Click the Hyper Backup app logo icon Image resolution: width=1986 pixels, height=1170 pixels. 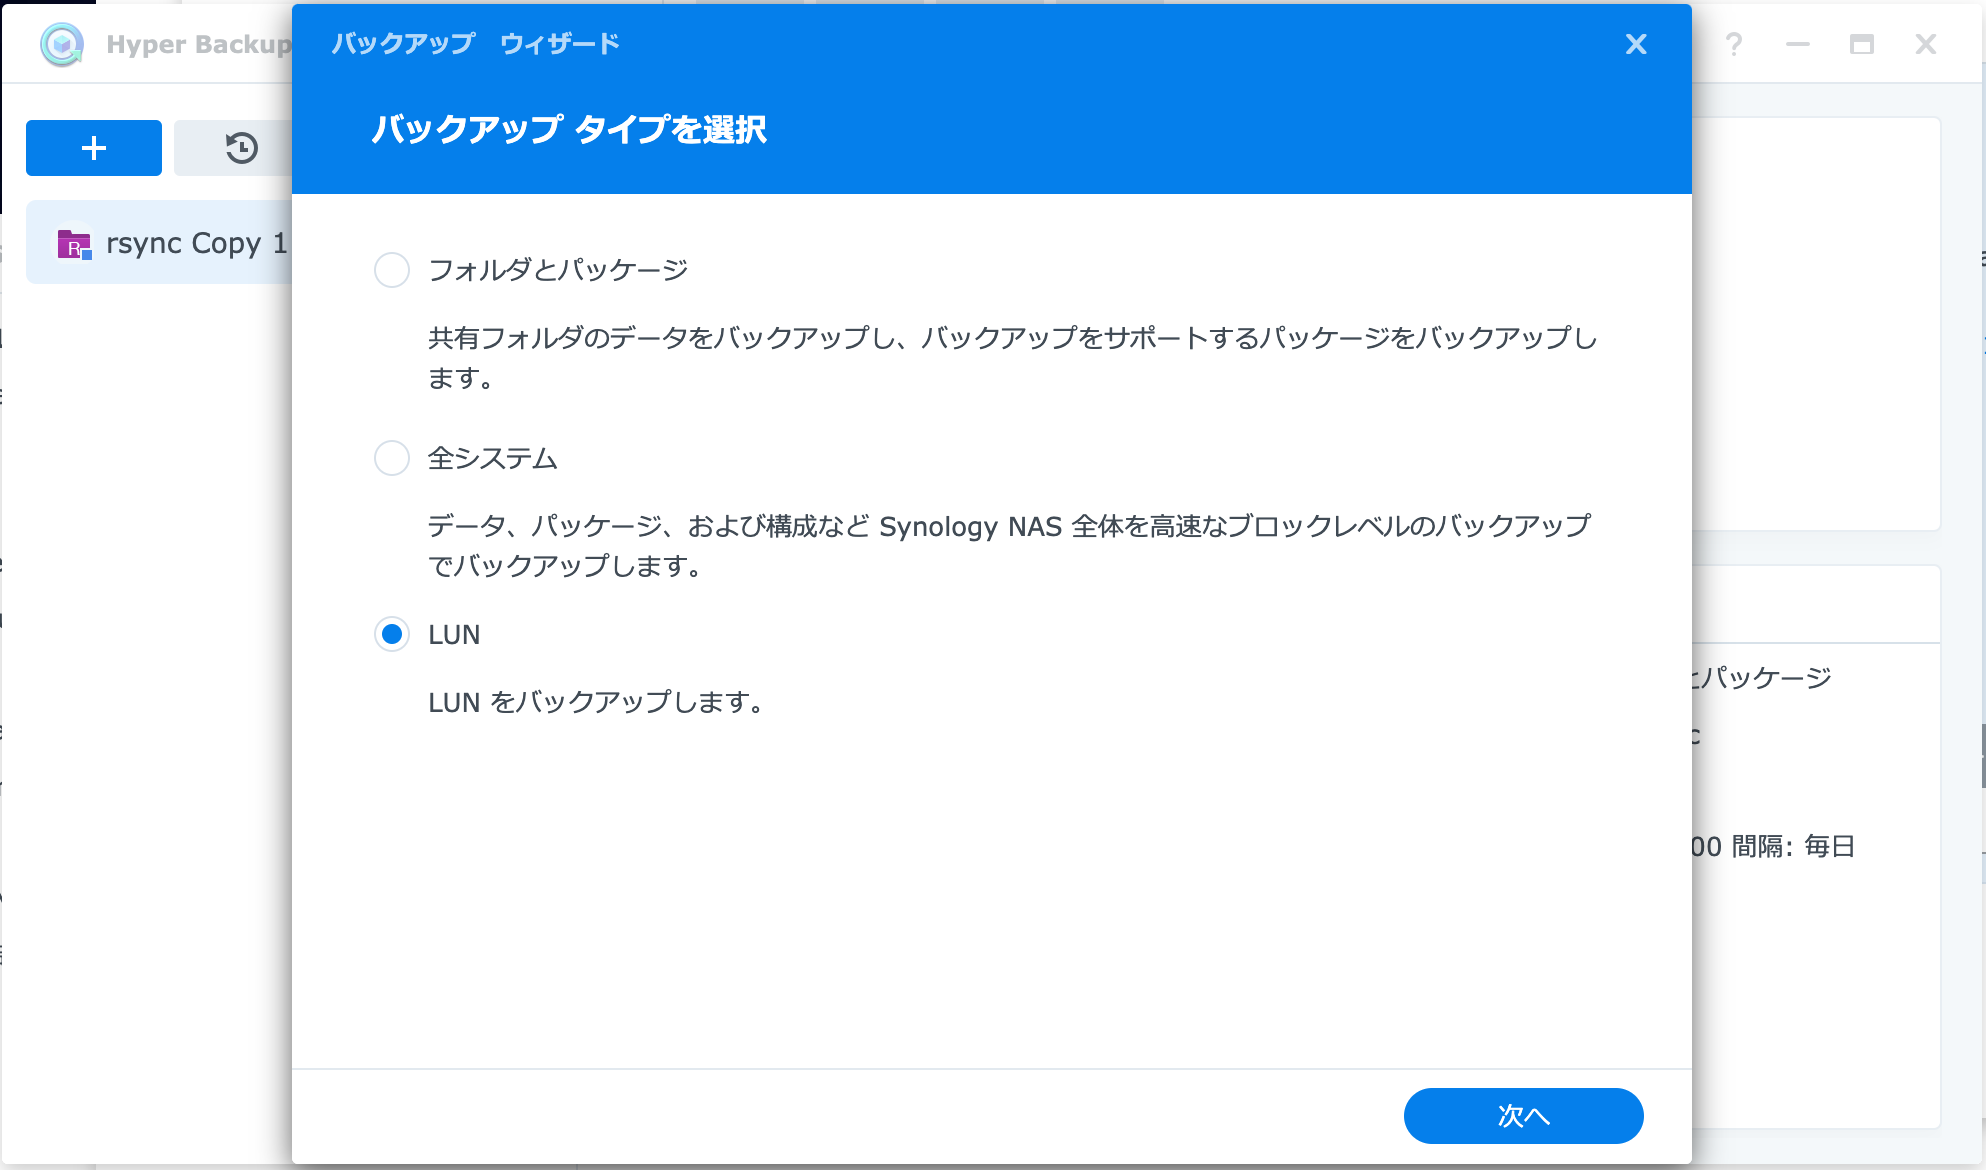(62, 44)
